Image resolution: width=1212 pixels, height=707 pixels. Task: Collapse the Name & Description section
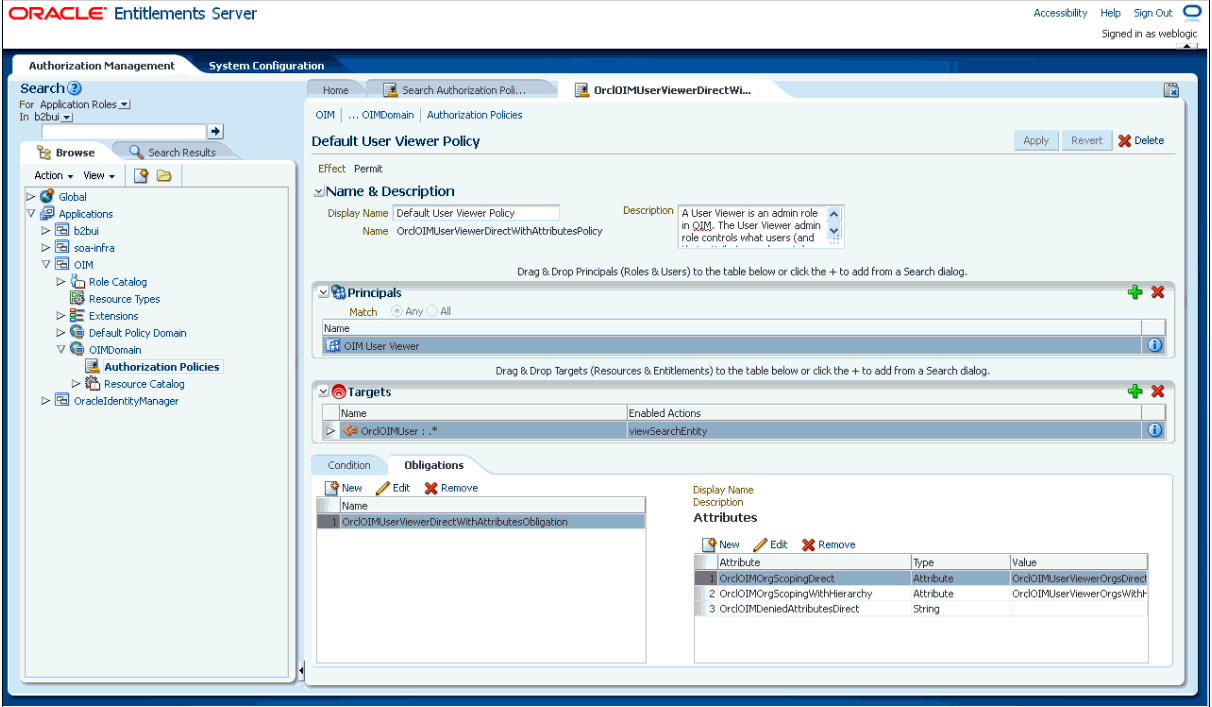click(319, 192)
